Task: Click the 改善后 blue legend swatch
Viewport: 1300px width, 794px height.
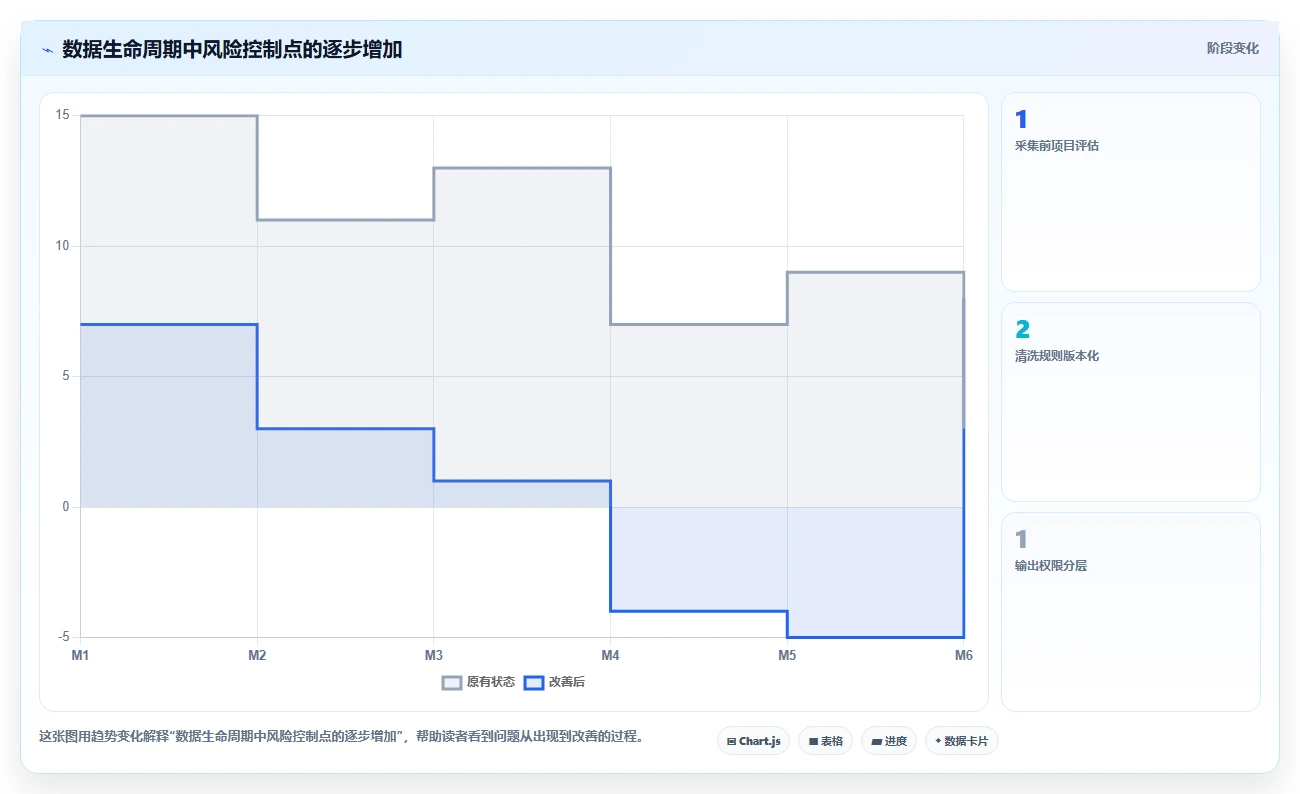Action: point(534,682)
